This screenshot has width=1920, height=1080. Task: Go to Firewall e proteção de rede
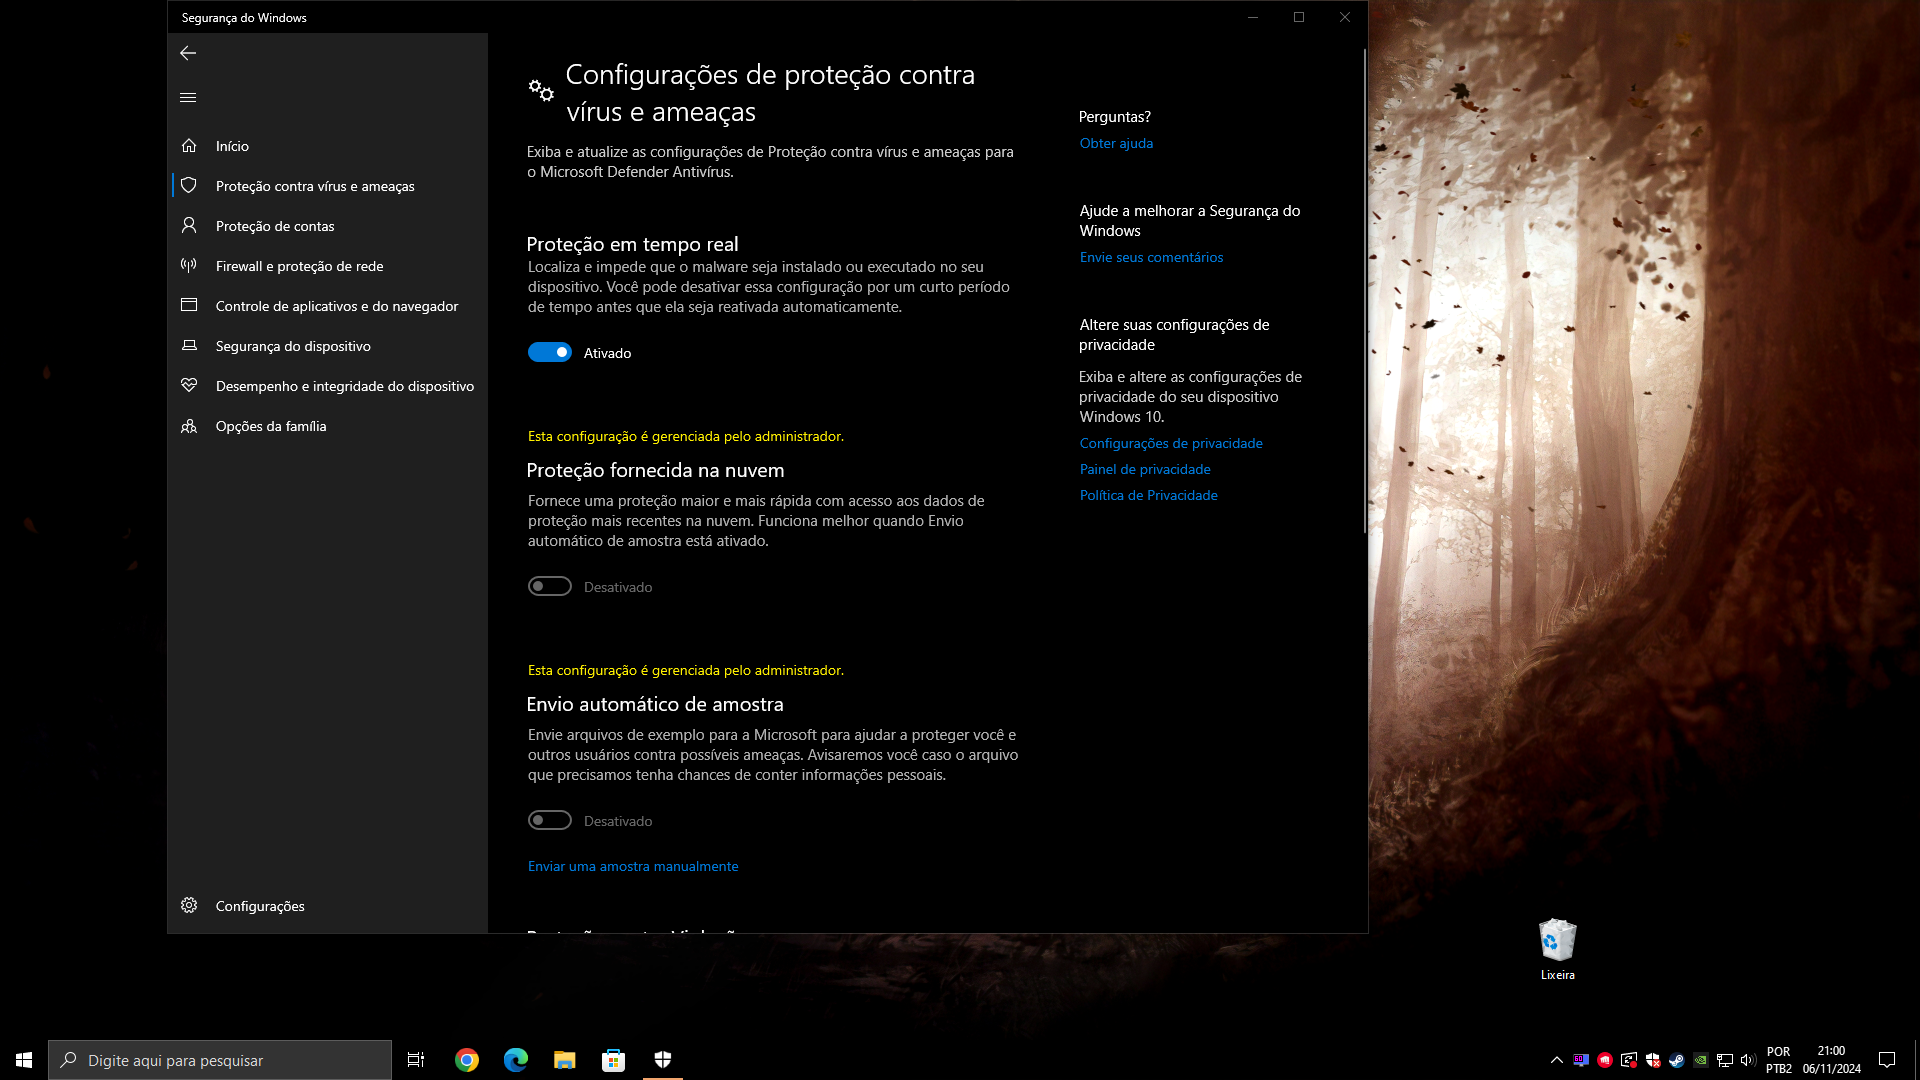pyautogui.click(x=328, y=266)
